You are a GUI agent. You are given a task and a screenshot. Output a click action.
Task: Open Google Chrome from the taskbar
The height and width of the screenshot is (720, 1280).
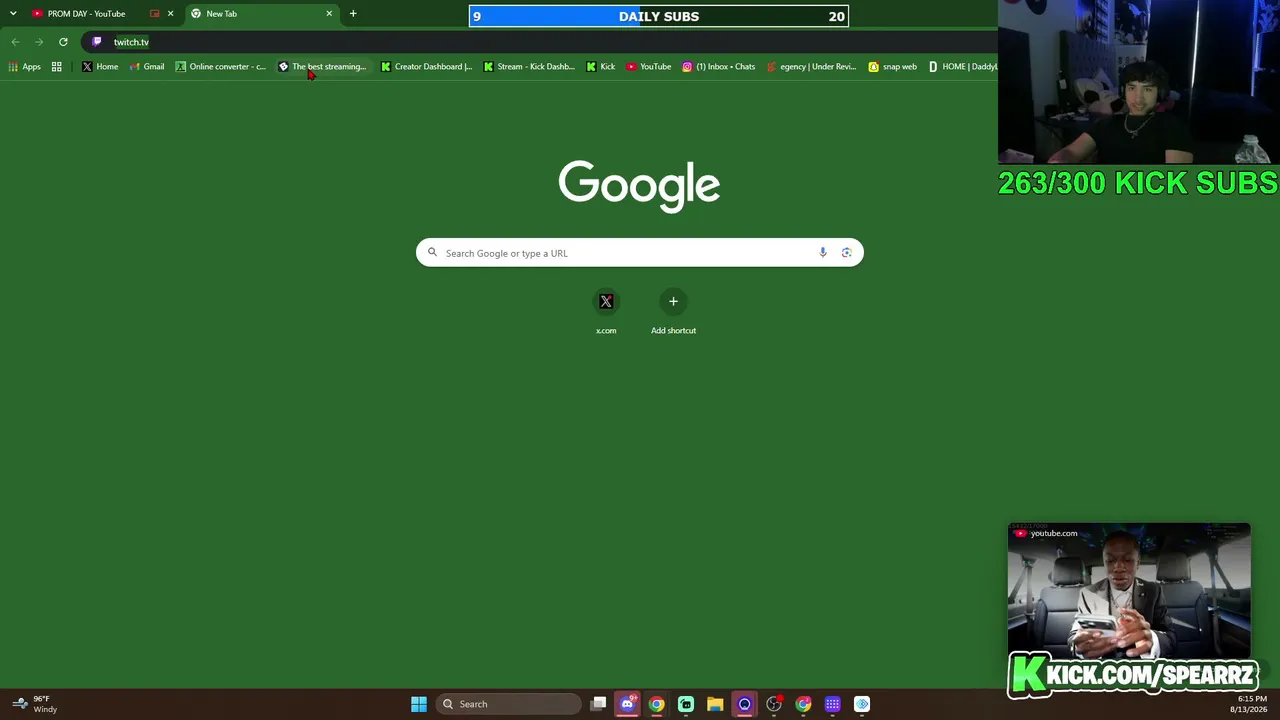pos(656,704)
